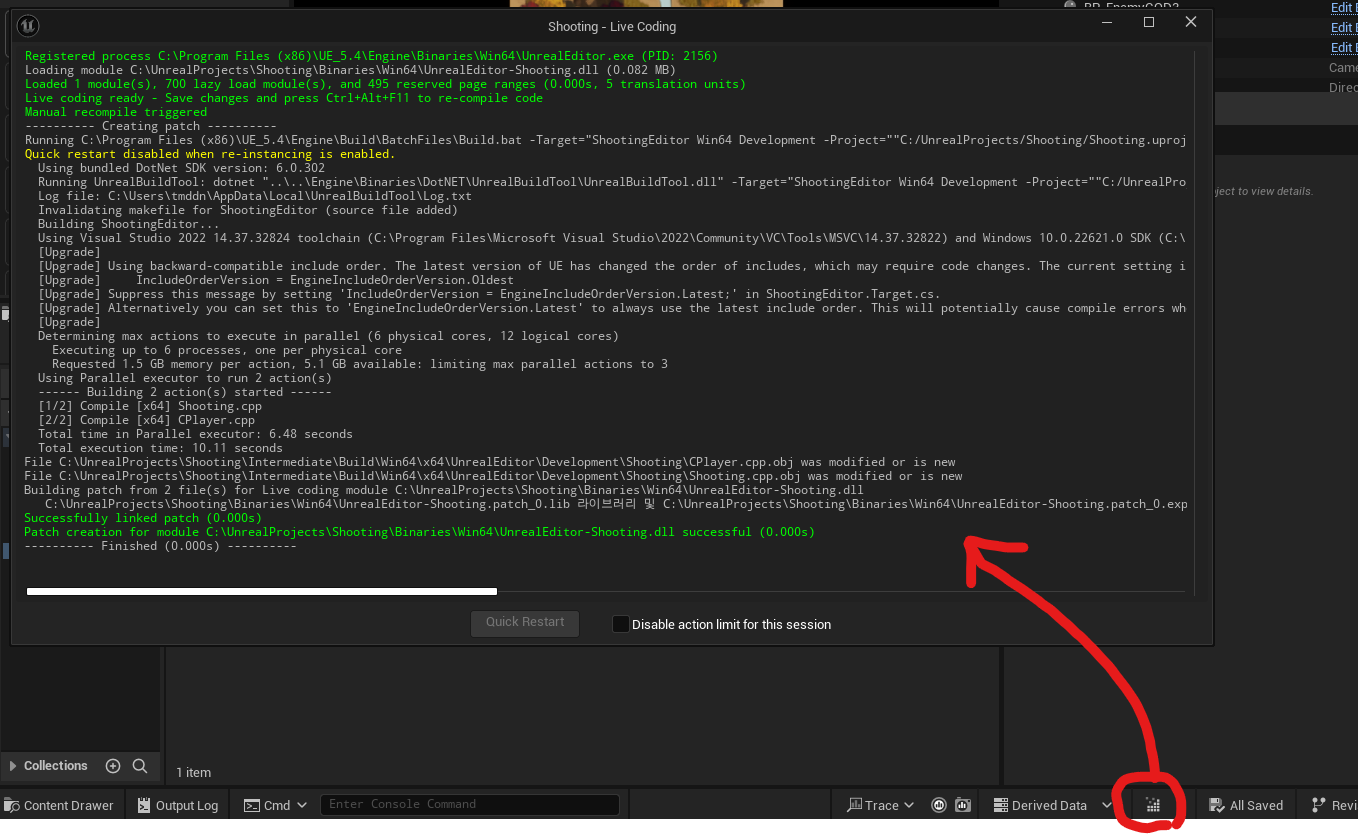Click the circular trace toggle icon next to Trace
The image size is (1358, 836).
click(939, 805)
